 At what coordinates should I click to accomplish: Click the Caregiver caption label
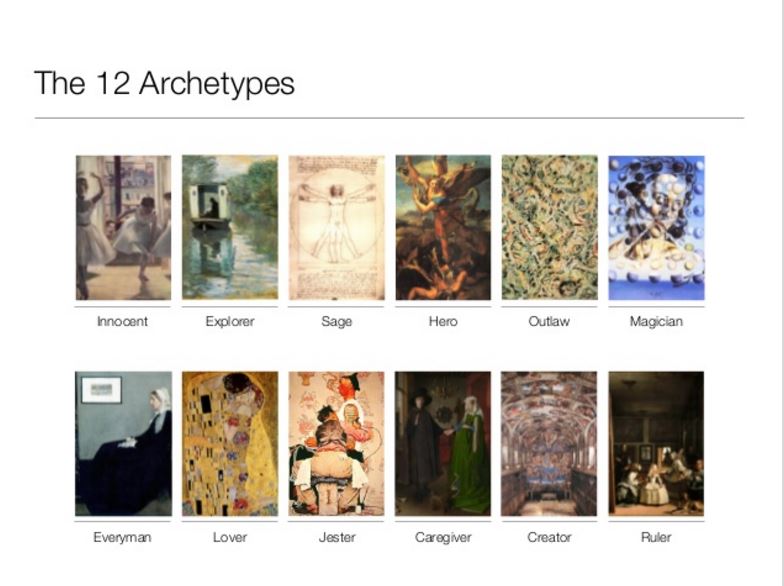pyautogui.click(x=443, y=538)
